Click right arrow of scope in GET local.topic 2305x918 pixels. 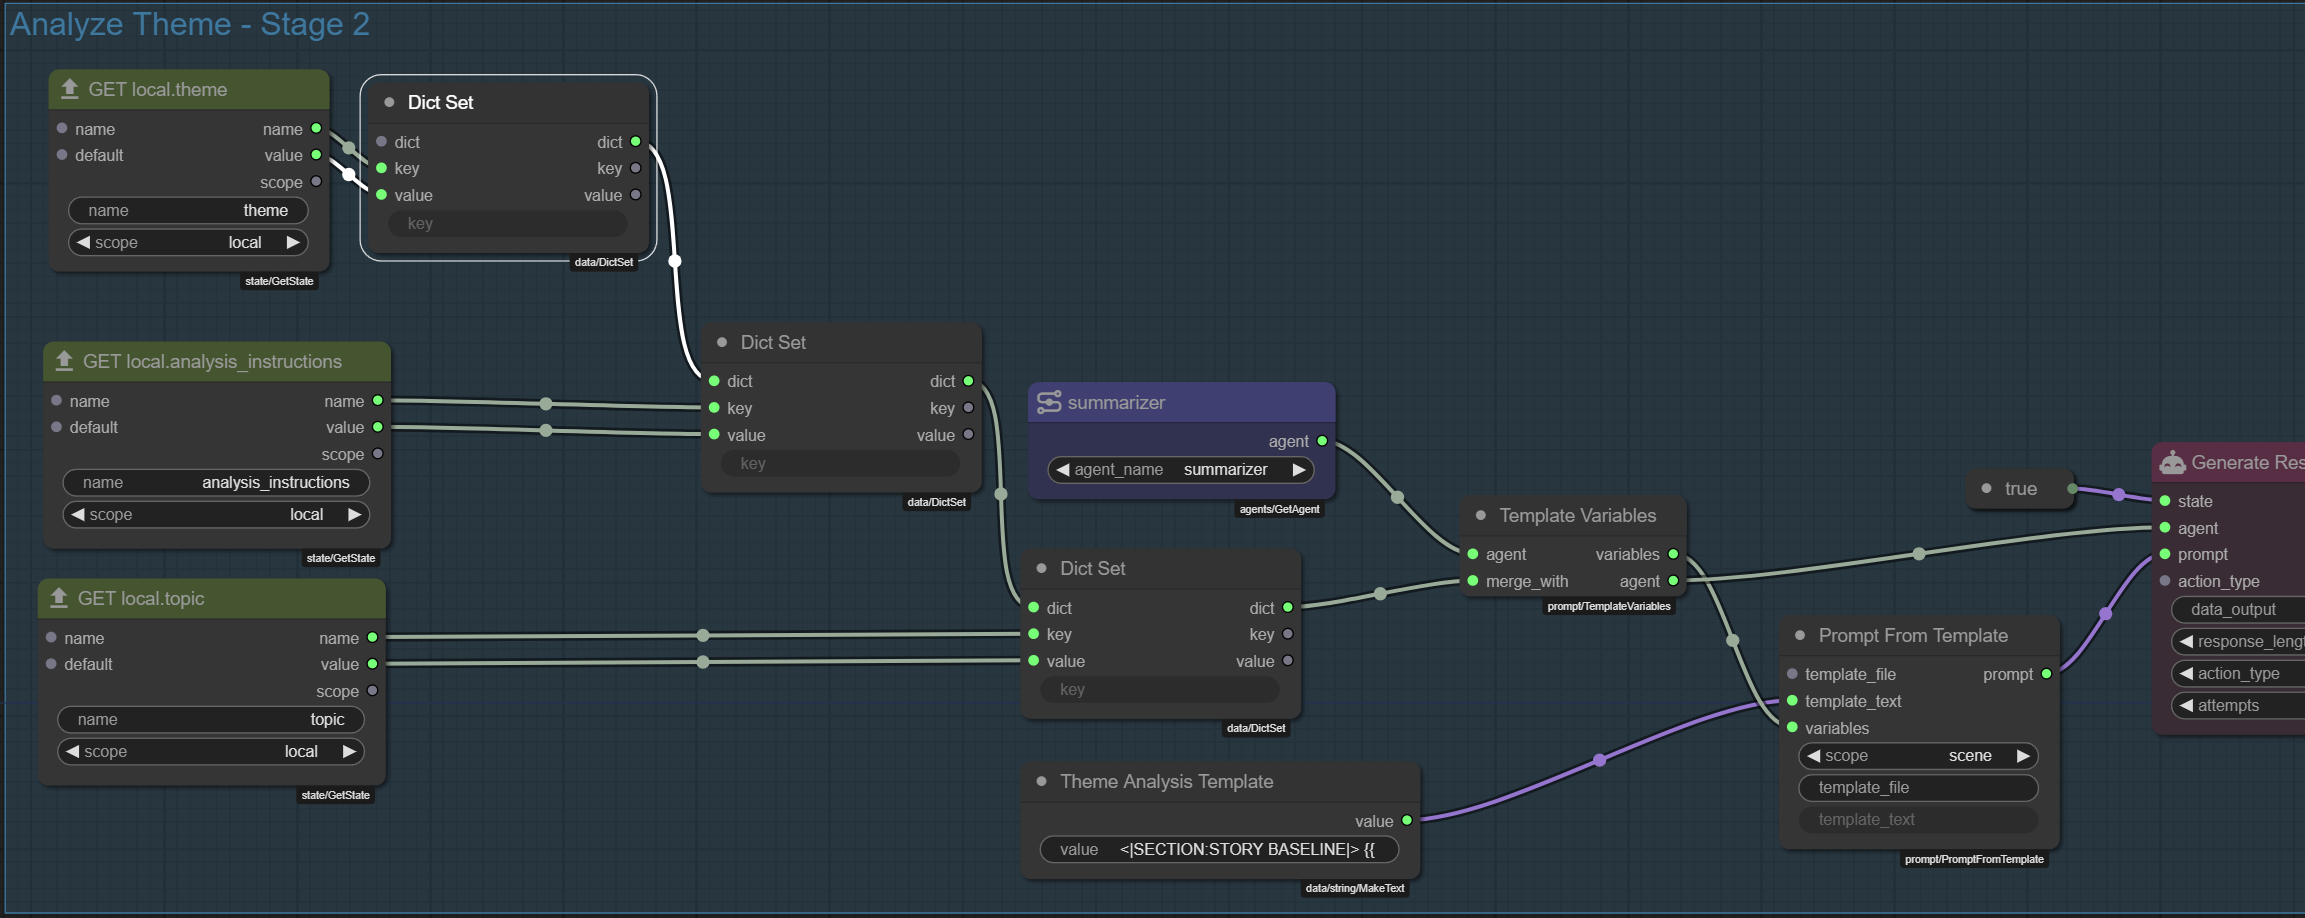349,751
